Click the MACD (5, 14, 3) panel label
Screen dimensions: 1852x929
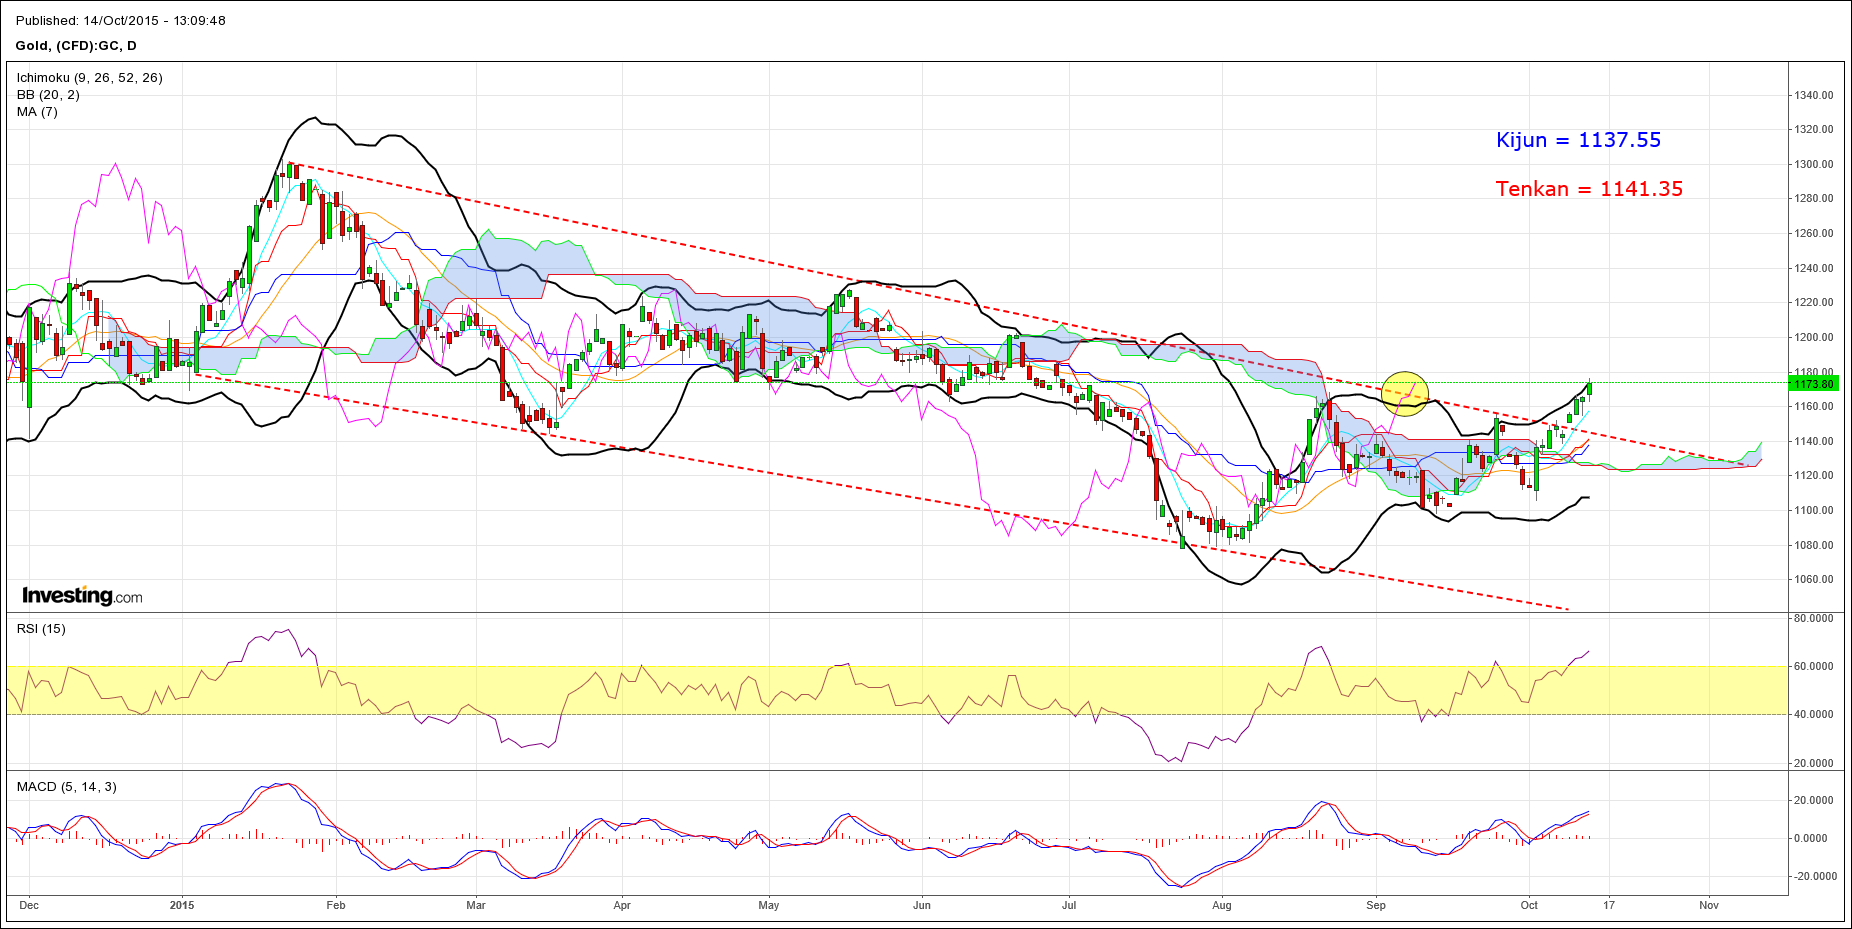tap(67, 787)
